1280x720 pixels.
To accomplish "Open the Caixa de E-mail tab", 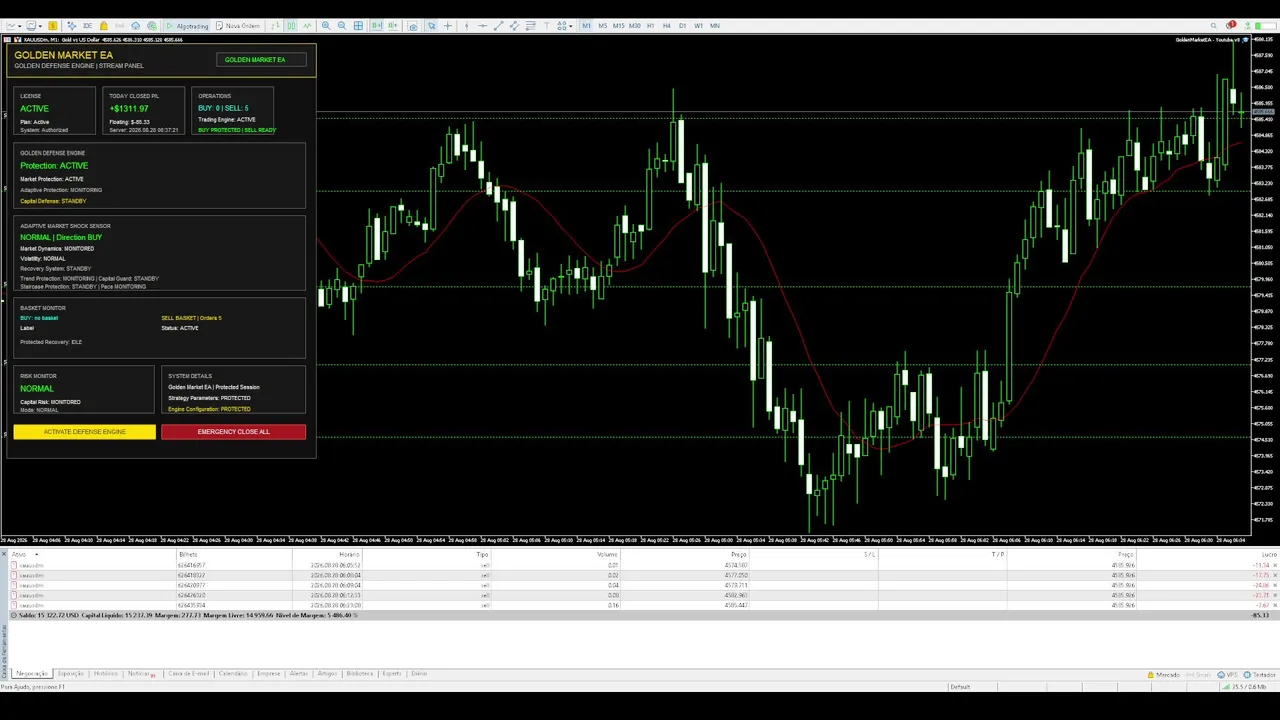I will point(188,674).
